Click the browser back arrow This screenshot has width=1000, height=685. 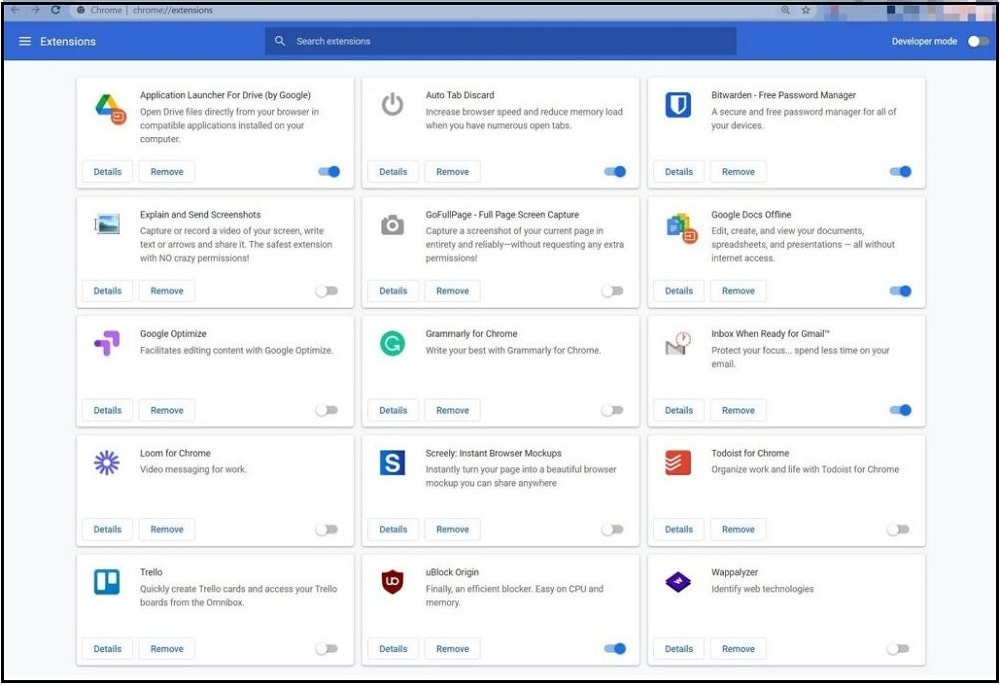coord(15,10)
